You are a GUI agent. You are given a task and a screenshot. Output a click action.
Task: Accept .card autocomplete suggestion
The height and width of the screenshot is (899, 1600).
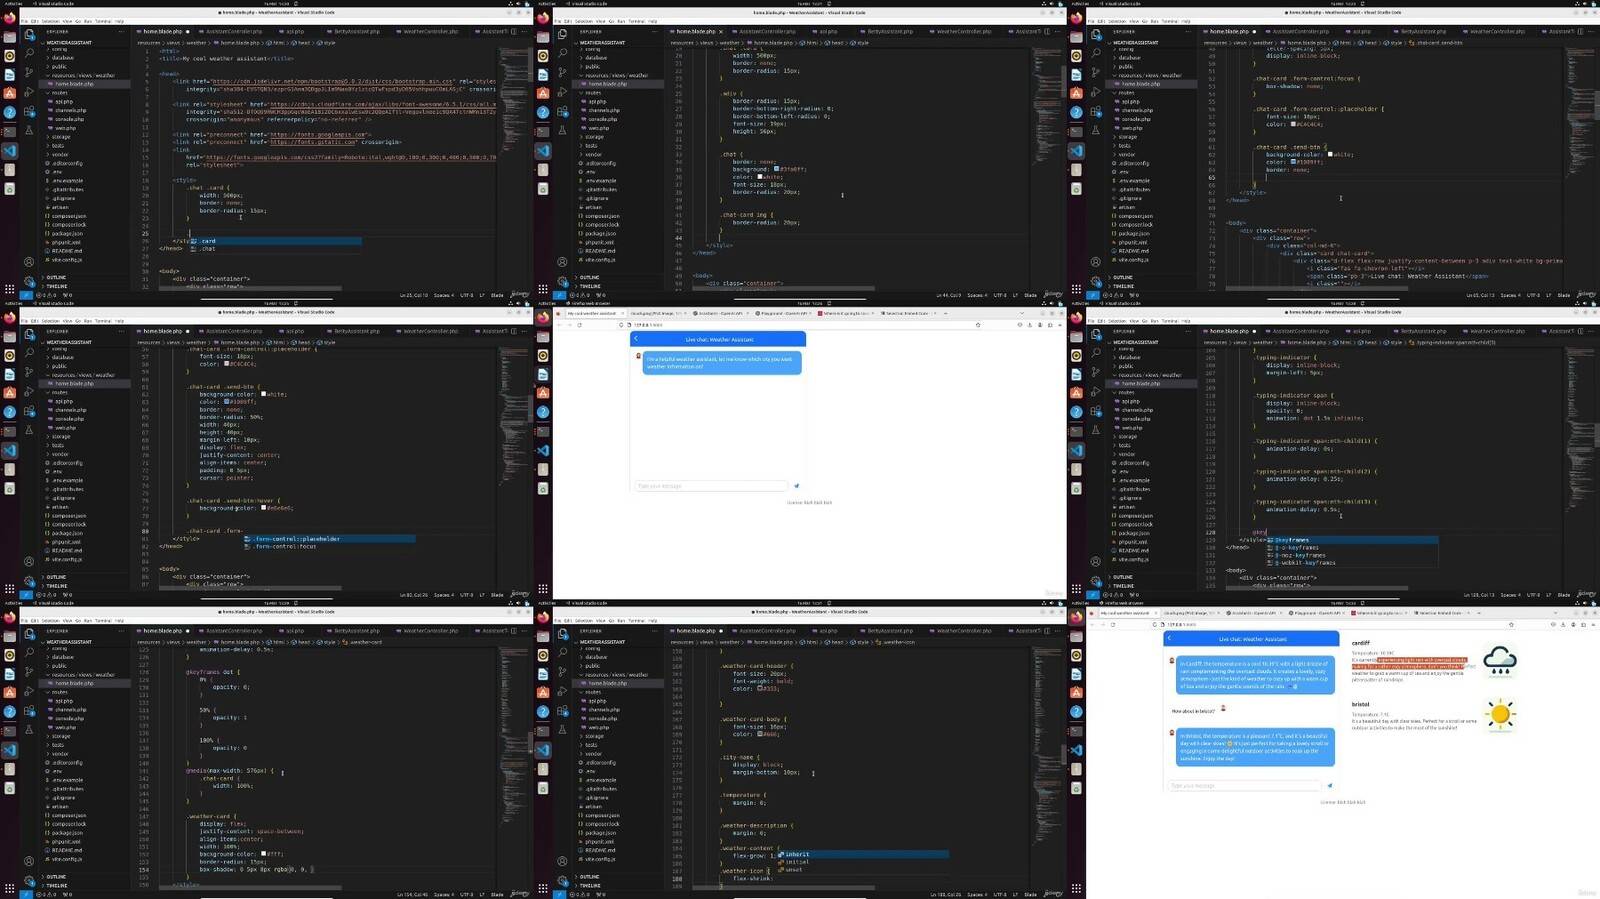tap(275, 241)
